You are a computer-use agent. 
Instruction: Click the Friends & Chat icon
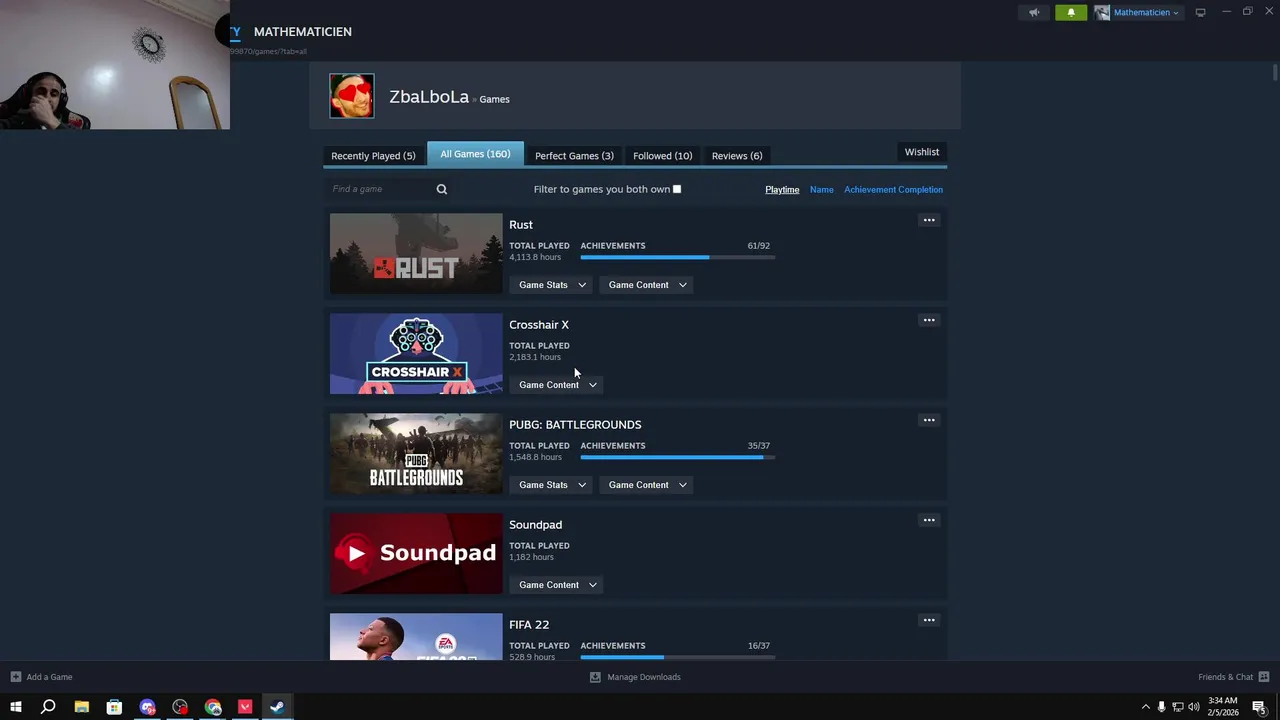1264,677
